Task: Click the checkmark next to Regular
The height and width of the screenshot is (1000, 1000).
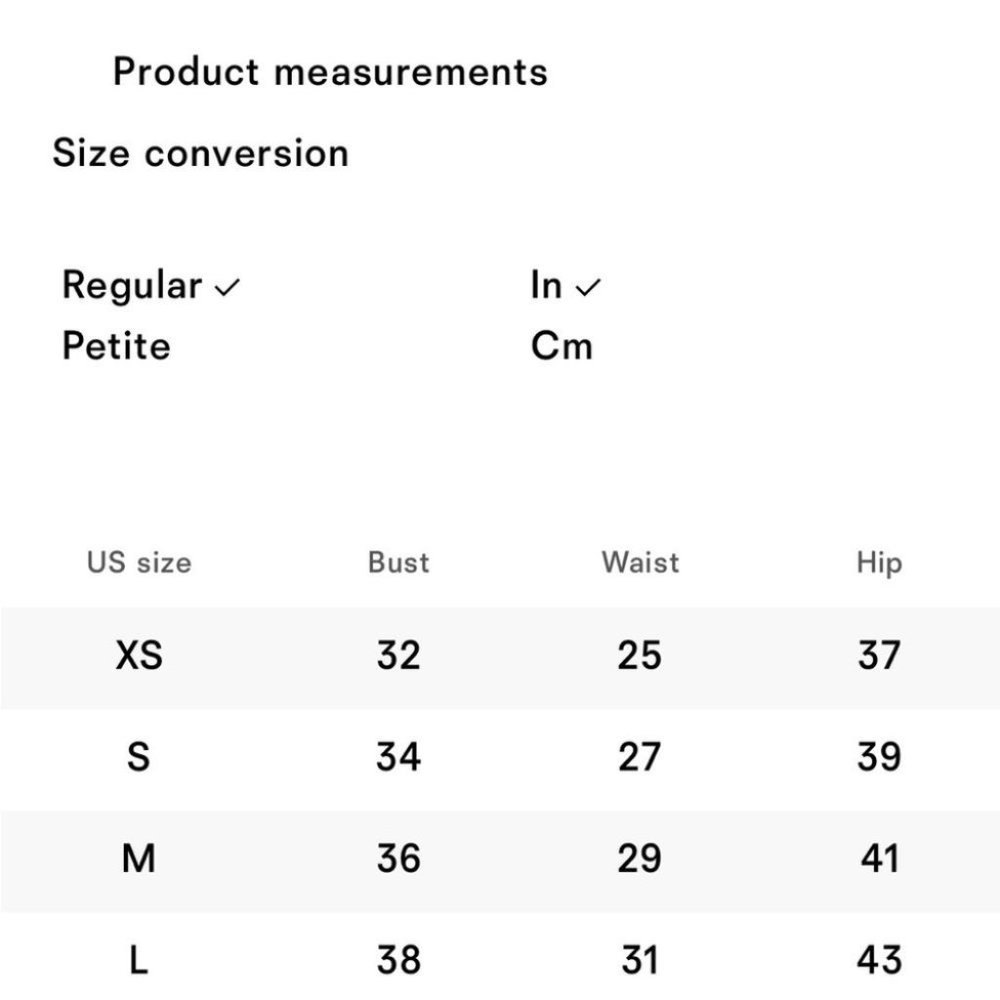Action: 227,288
